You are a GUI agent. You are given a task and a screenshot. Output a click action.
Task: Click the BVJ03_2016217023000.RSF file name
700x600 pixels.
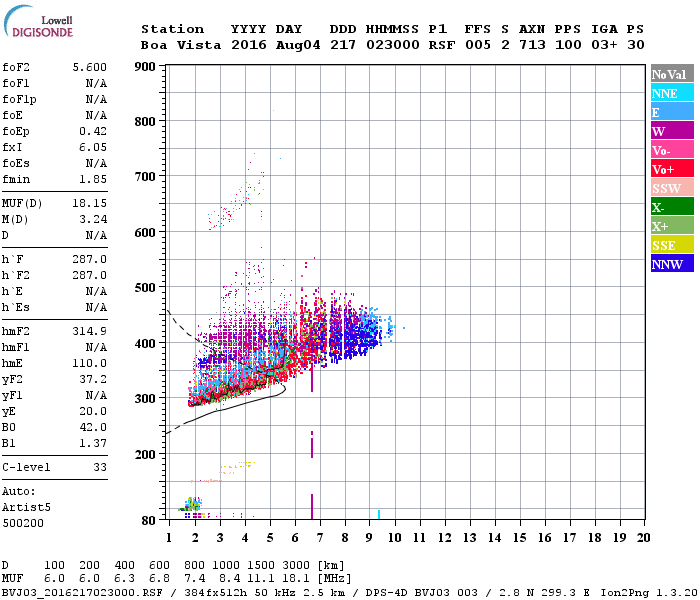click(82, 593)
